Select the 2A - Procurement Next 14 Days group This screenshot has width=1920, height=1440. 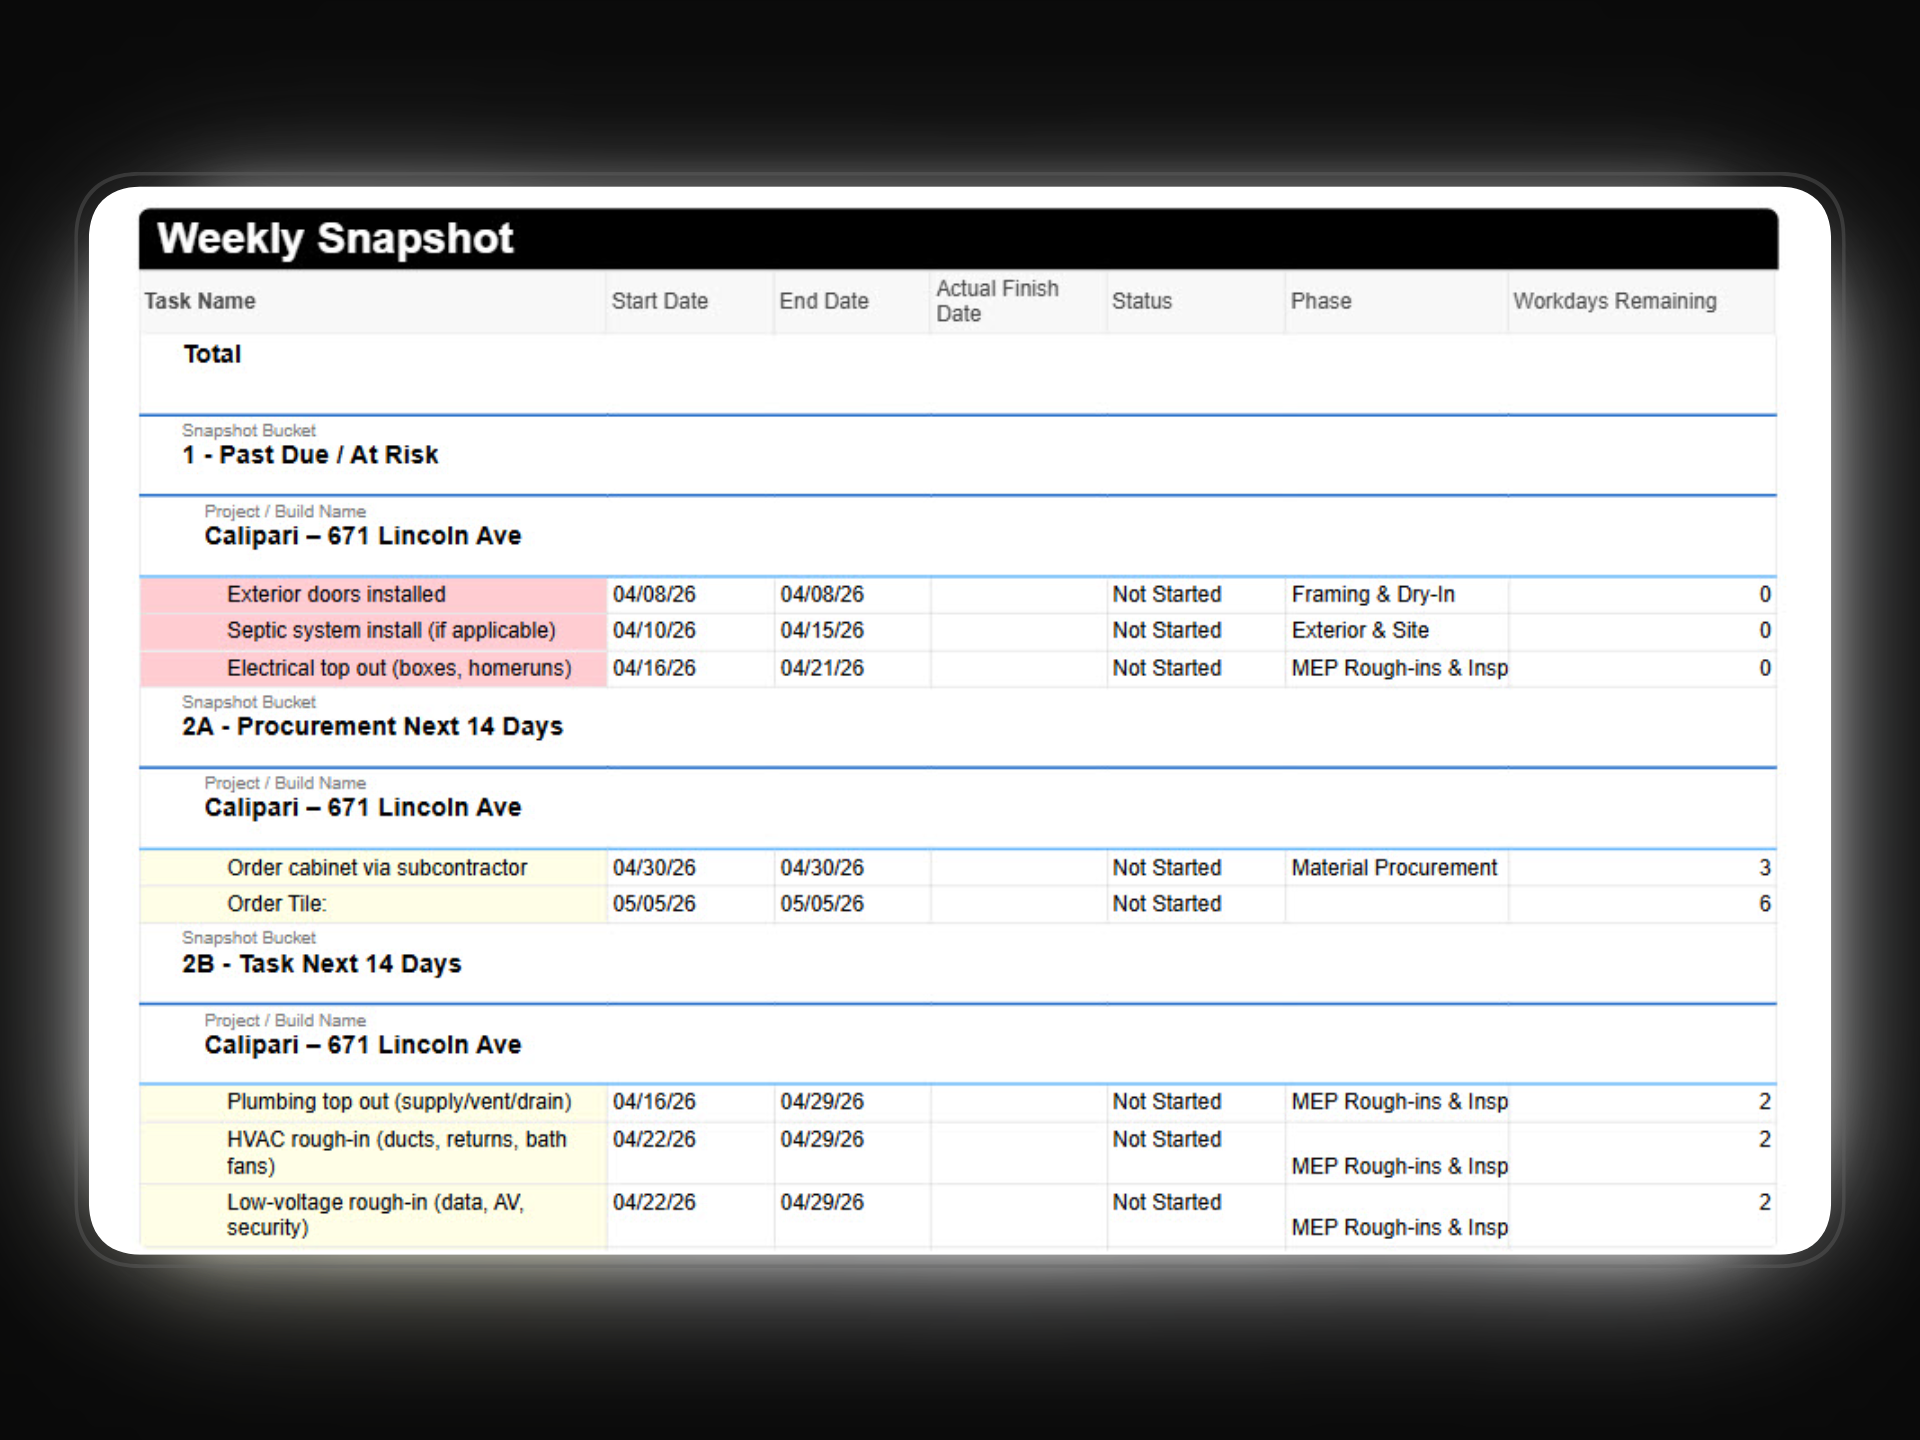(372, 727)
